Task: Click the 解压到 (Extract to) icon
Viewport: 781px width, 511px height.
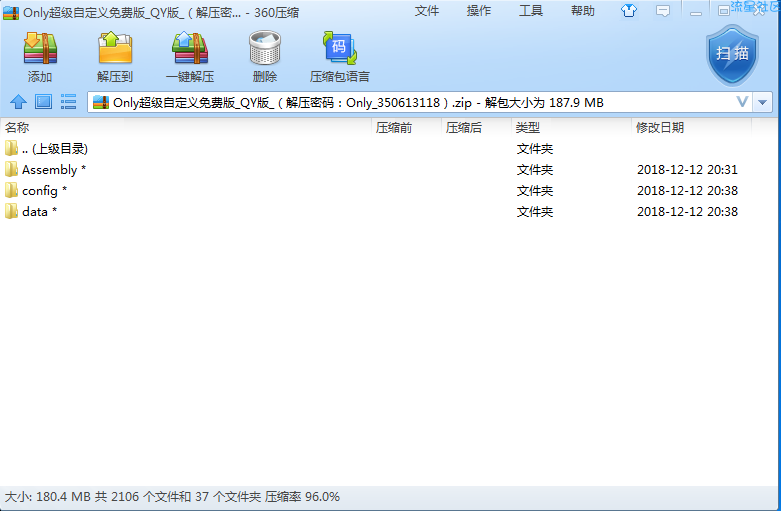Action: (115, 48)
